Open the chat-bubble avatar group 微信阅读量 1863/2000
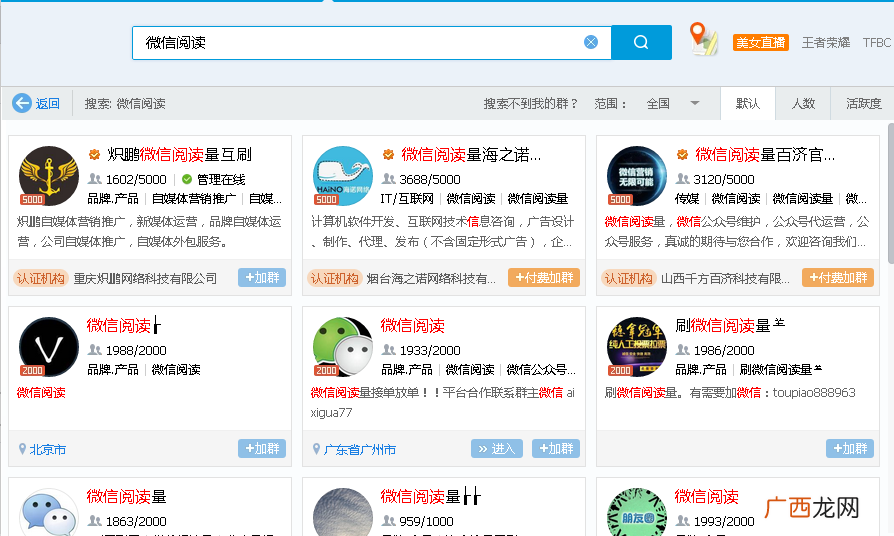The image size is (894, 536). [49, 512]
